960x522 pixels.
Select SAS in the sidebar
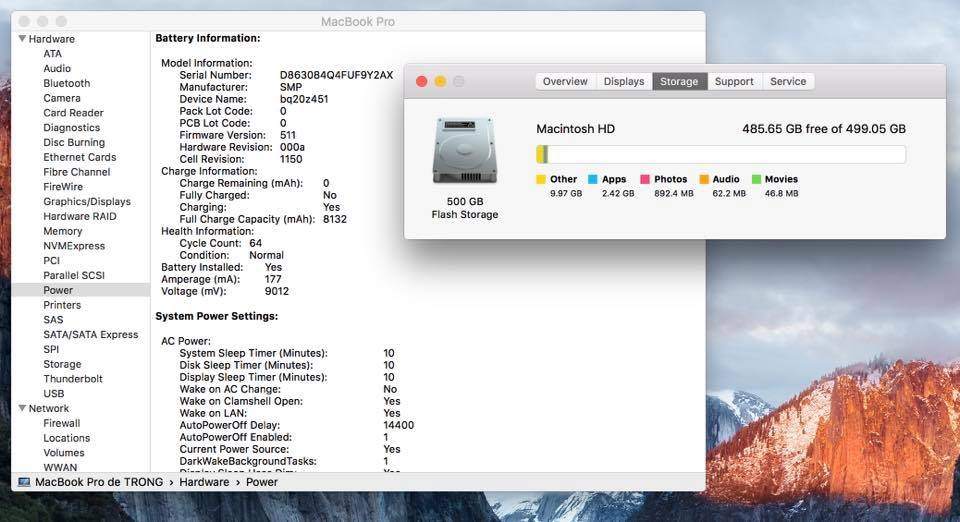(53, 319)
